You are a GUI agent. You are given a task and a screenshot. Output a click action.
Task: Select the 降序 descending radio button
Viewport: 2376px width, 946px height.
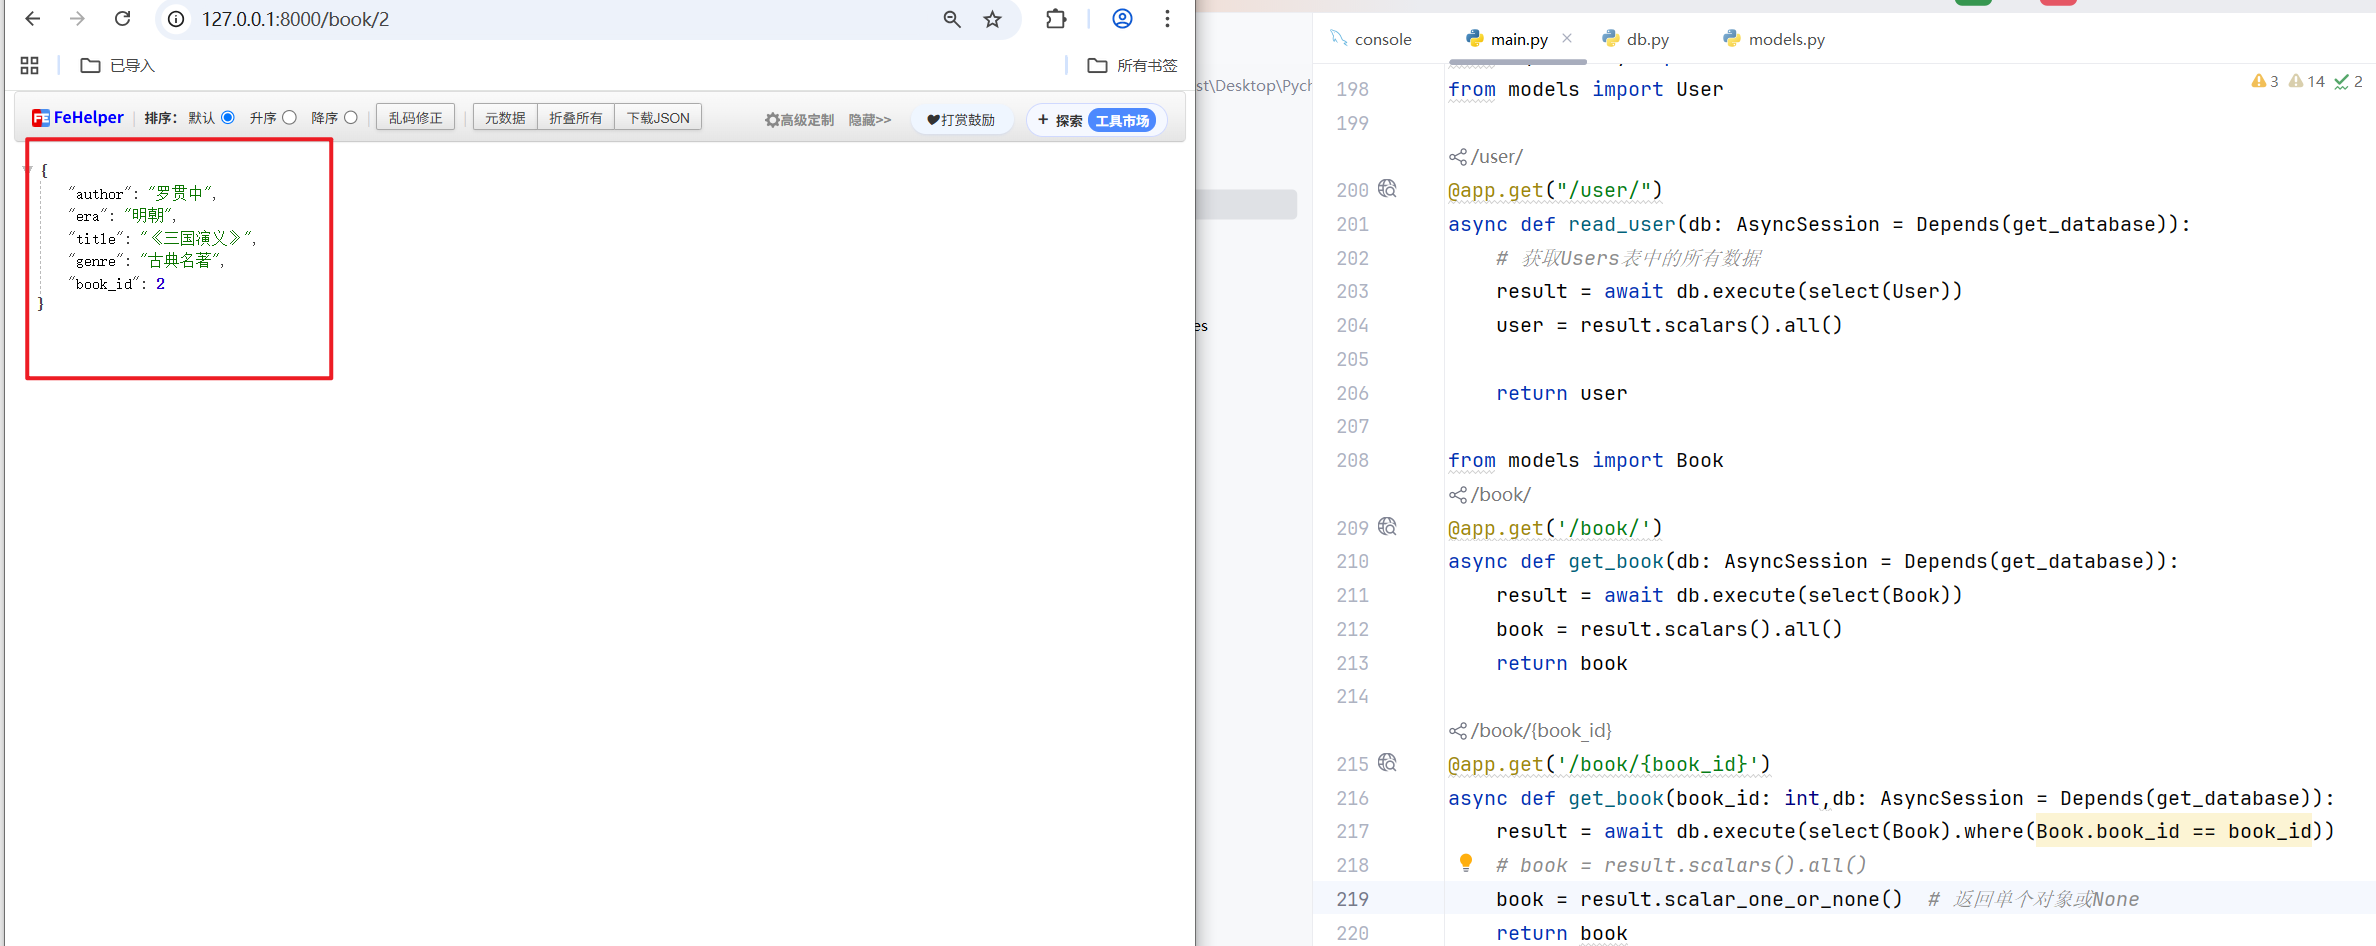[351, 118]
